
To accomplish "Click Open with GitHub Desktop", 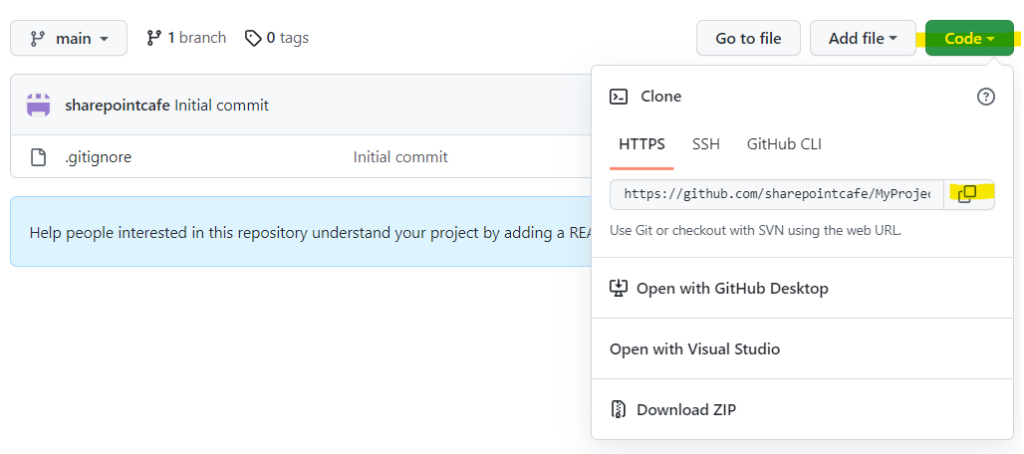I will coord(802,288).
